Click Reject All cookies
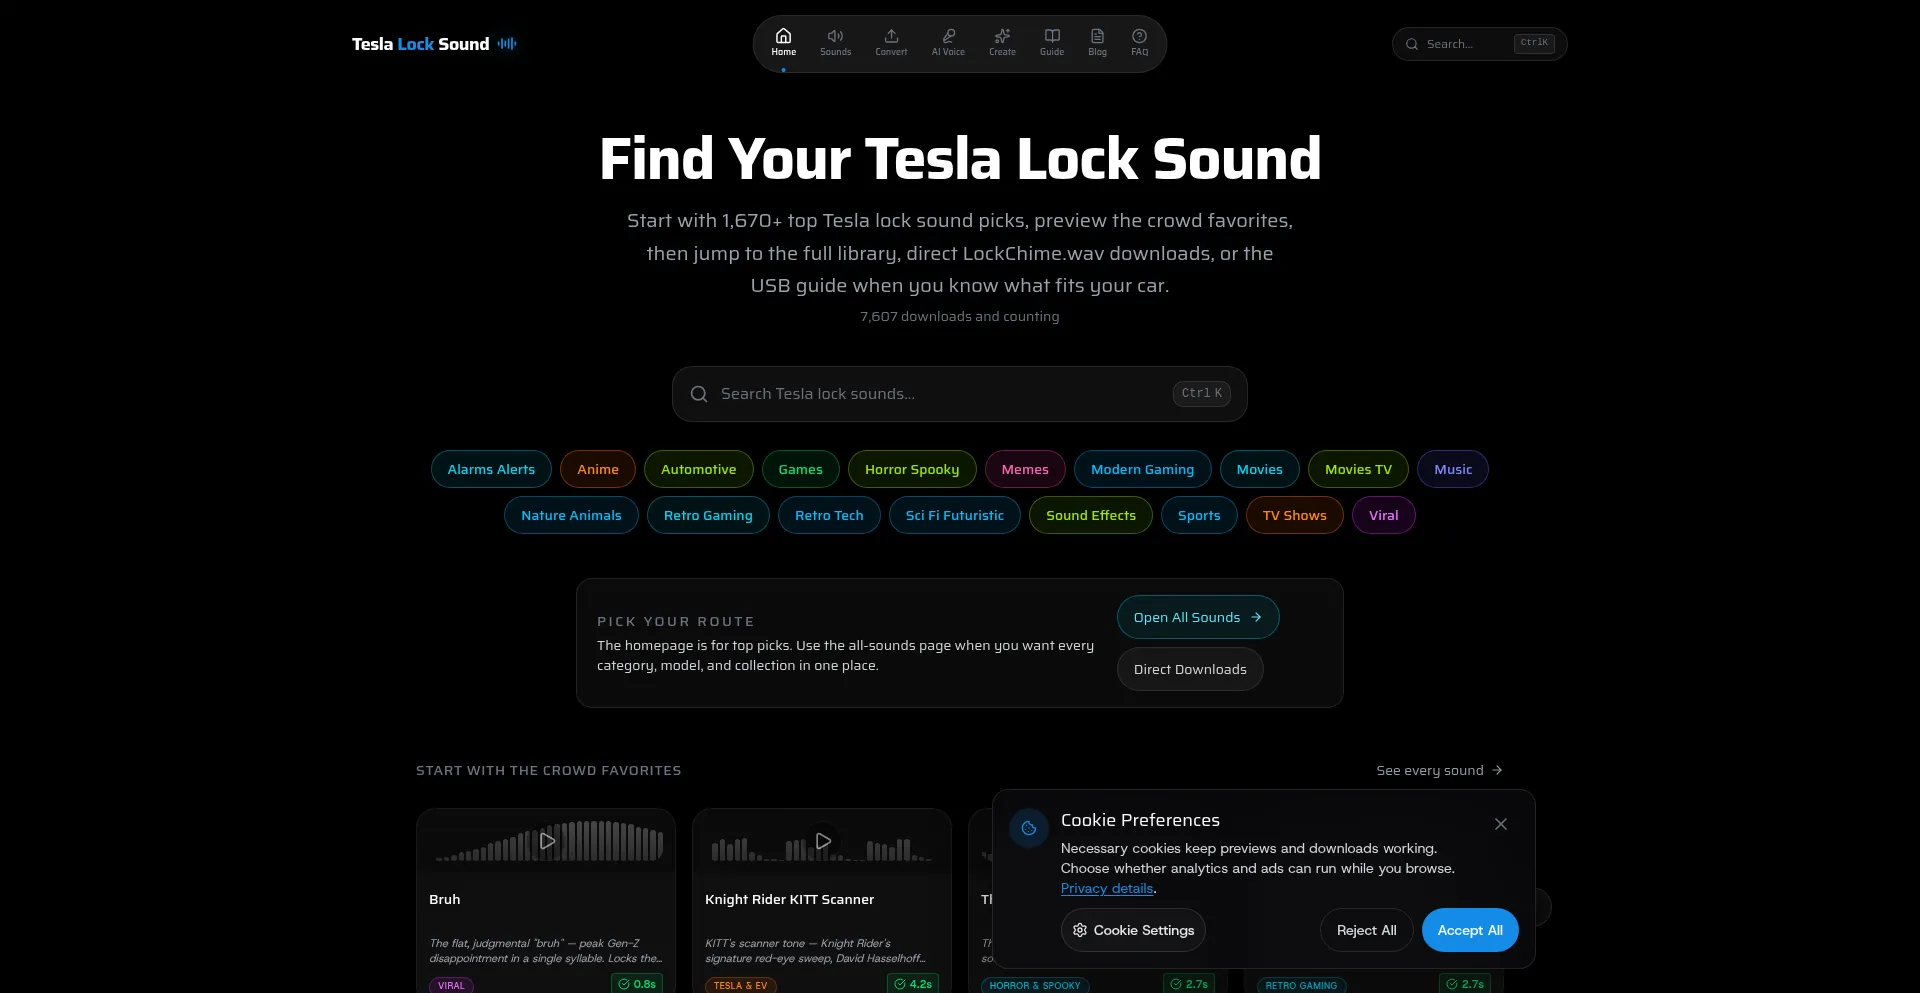 pyautogui.click(x=1366, y=930)
